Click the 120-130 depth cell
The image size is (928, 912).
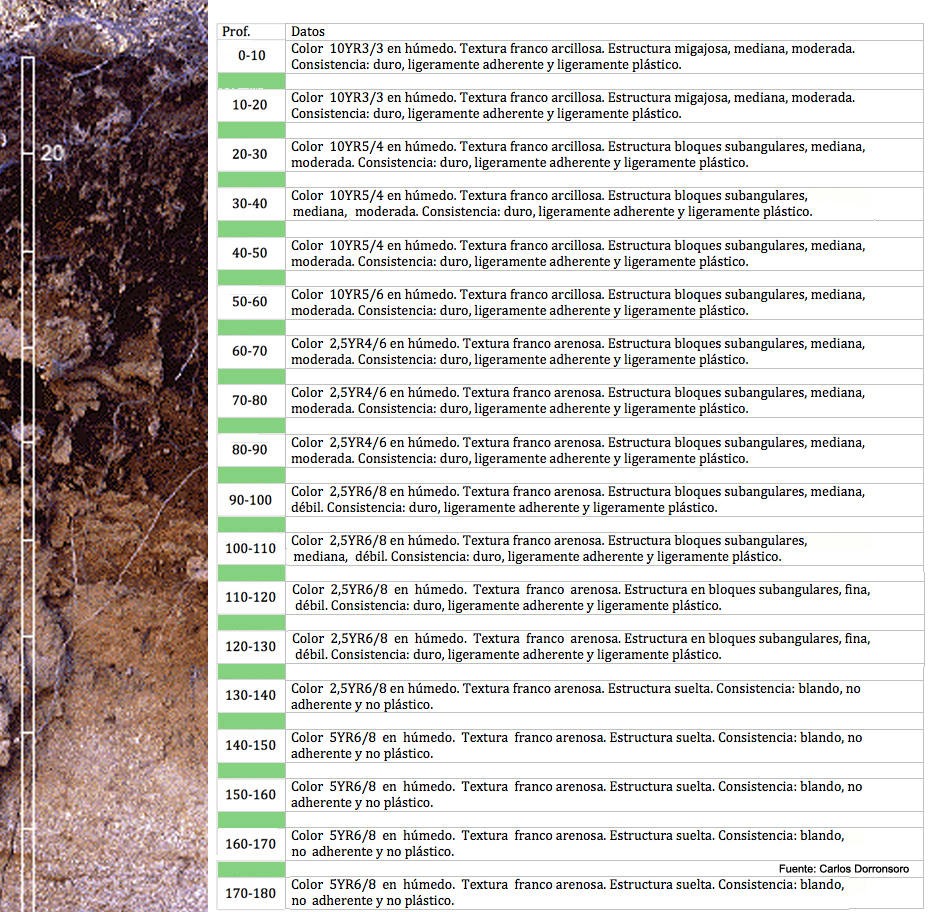click(251, 647)
